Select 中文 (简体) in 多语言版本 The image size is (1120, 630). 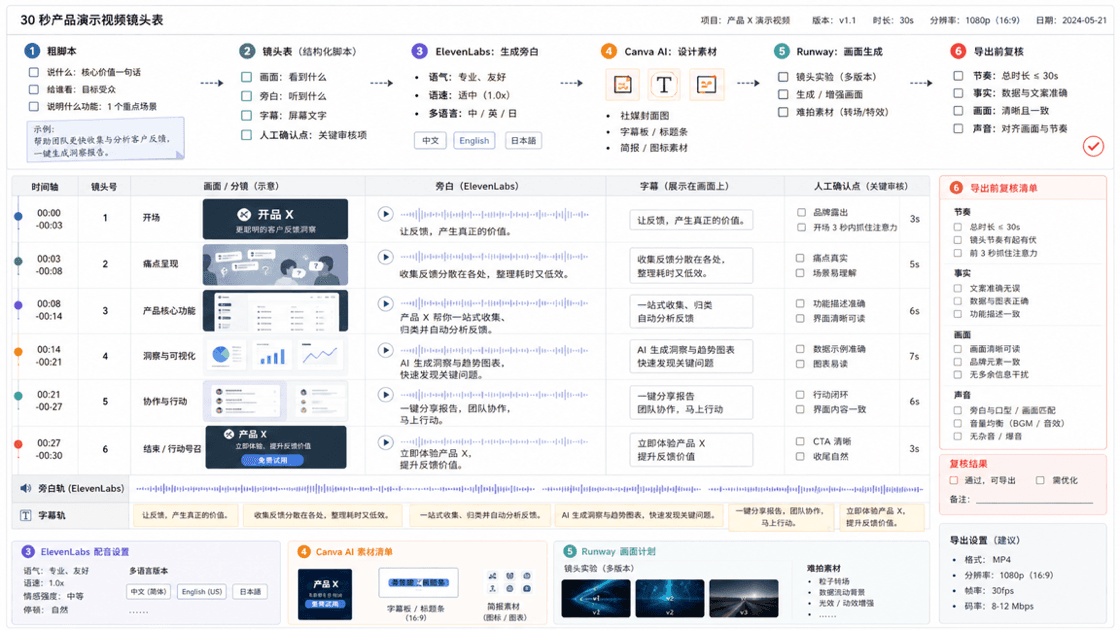pos(149,591)
